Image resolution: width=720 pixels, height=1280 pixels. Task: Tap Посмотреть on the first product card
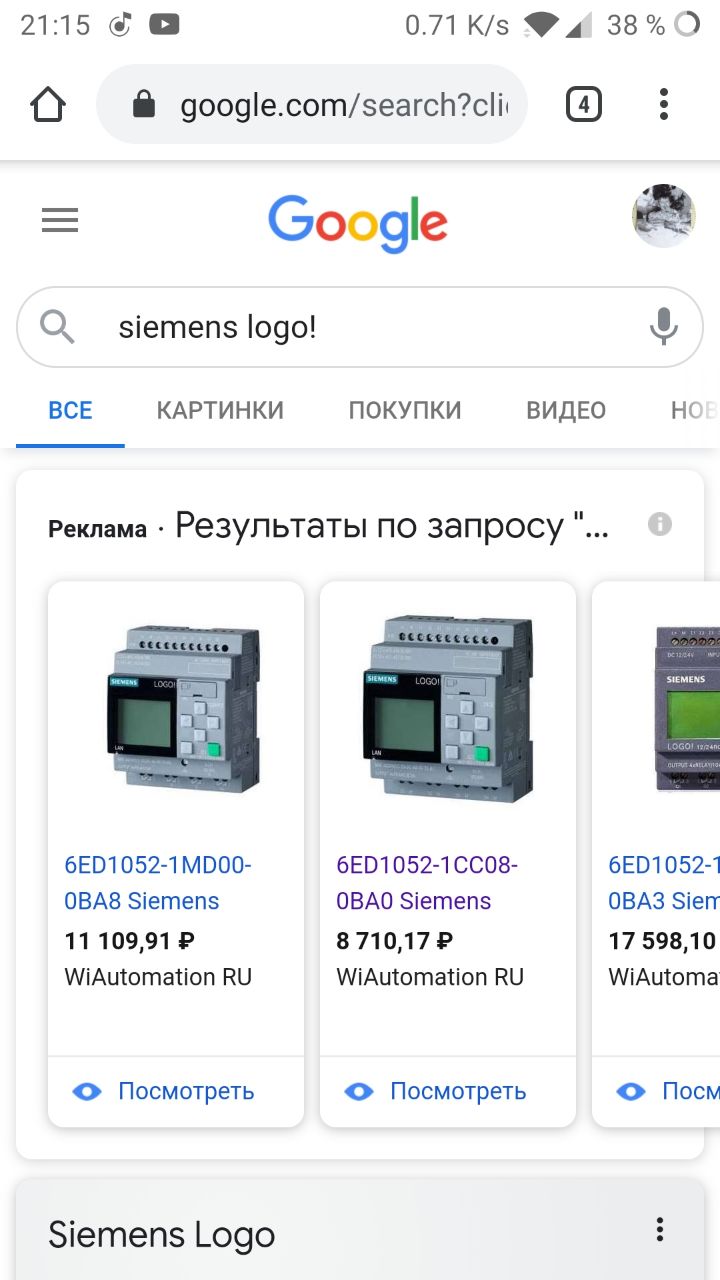[x=164, y=1091]
